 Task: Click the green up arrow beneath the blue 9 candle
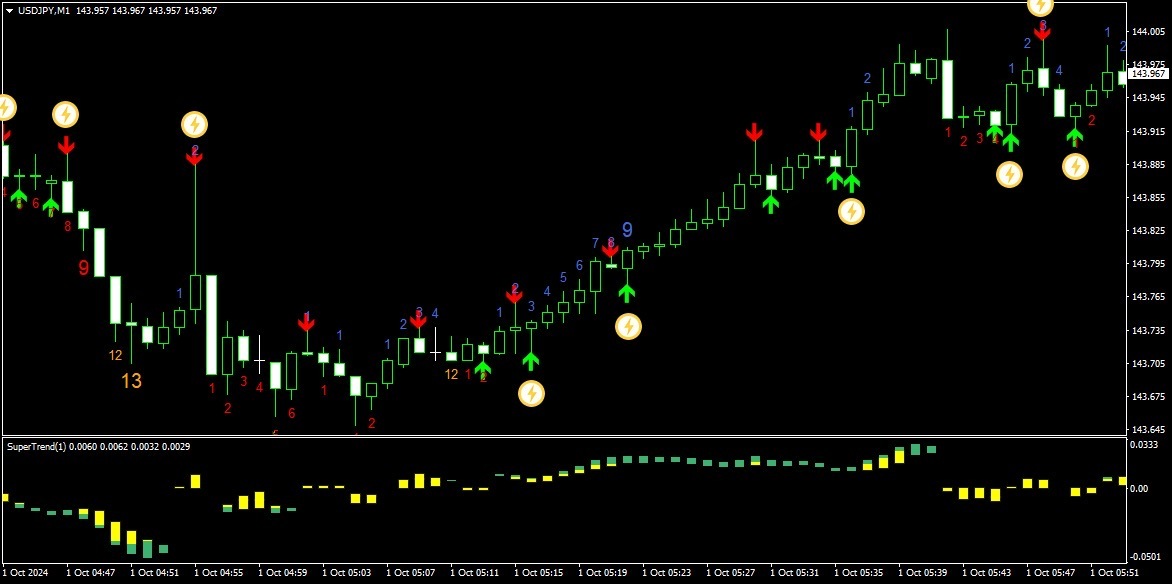click(626, 291)
